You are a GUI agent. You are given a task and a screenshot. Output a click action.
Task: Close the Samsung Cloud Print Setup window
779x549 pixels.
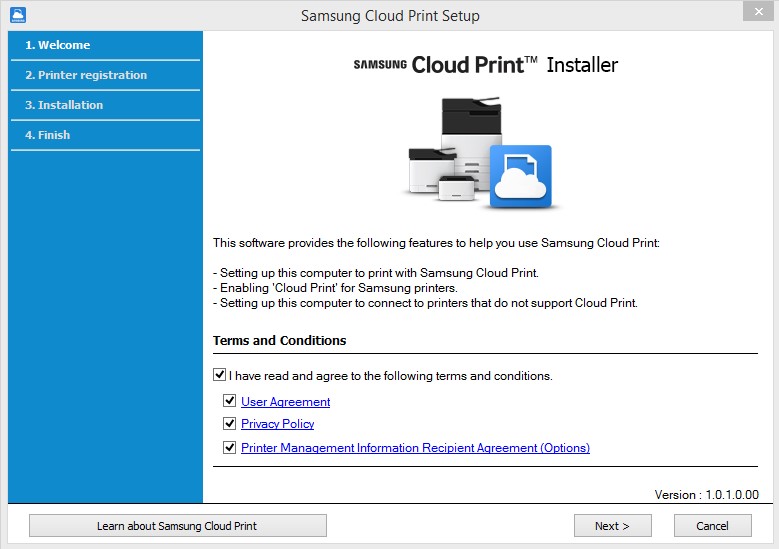(x=758, y=11)
